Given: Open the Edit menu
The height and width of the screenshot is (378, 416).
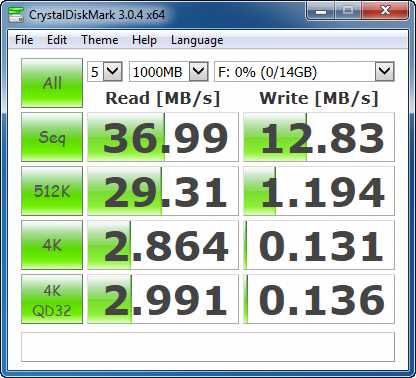Looking at the screenshot, I should click(x=57, y=40).
